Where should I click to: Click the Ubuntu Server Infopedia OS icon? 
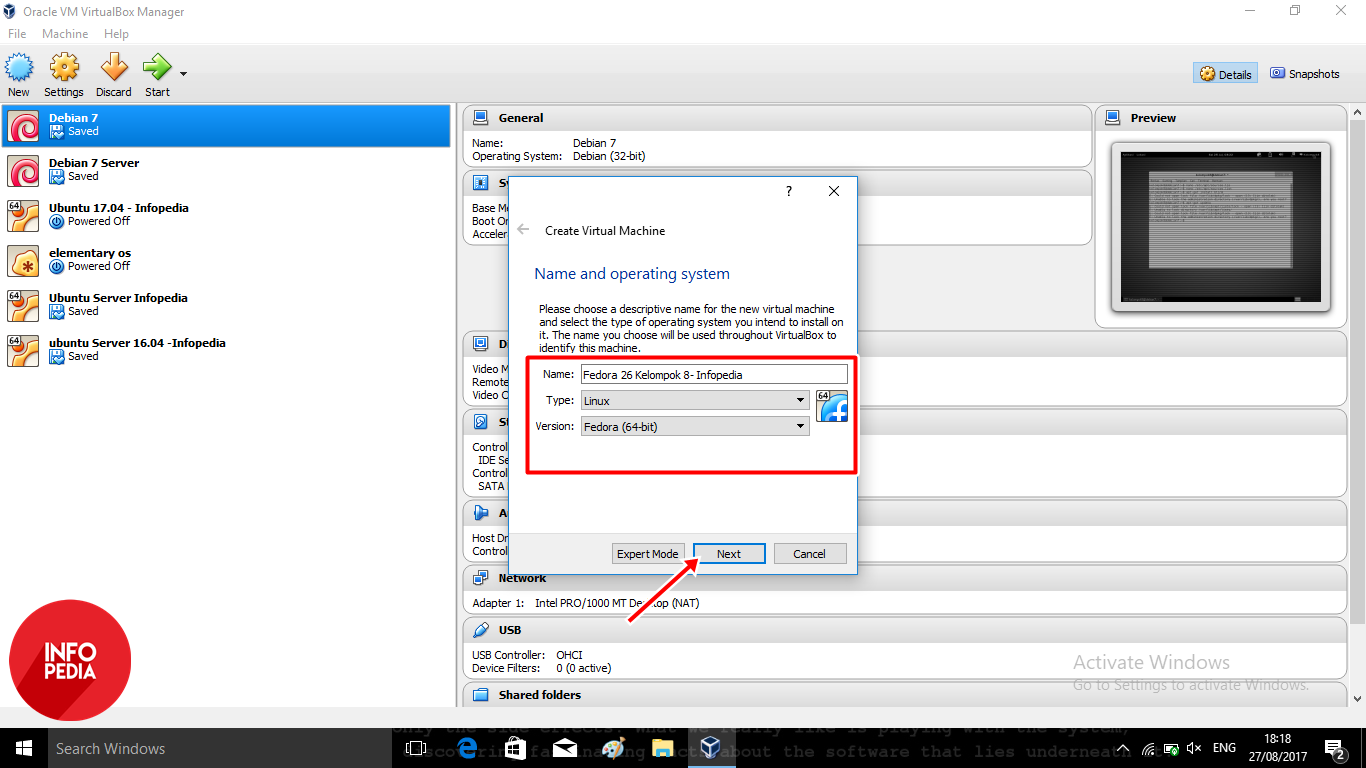click(23, 306)
